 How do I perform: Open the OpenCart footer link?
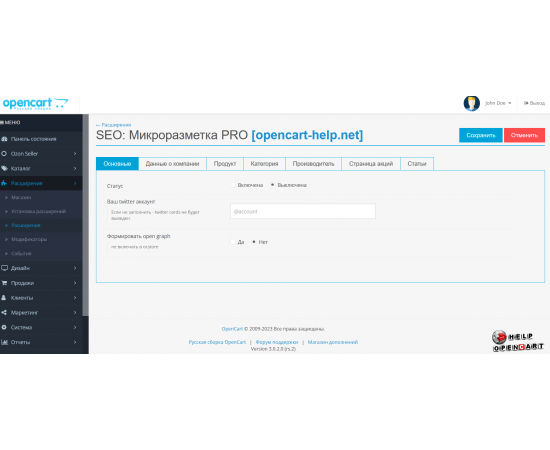click(x=232, y=329)
